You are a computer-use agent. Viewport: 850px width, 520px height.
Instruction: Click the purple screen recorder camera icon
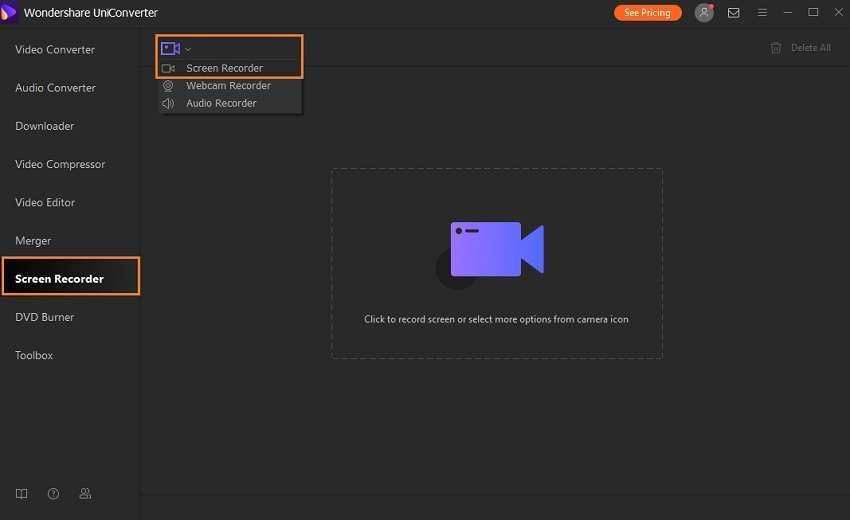pos(170,49)
